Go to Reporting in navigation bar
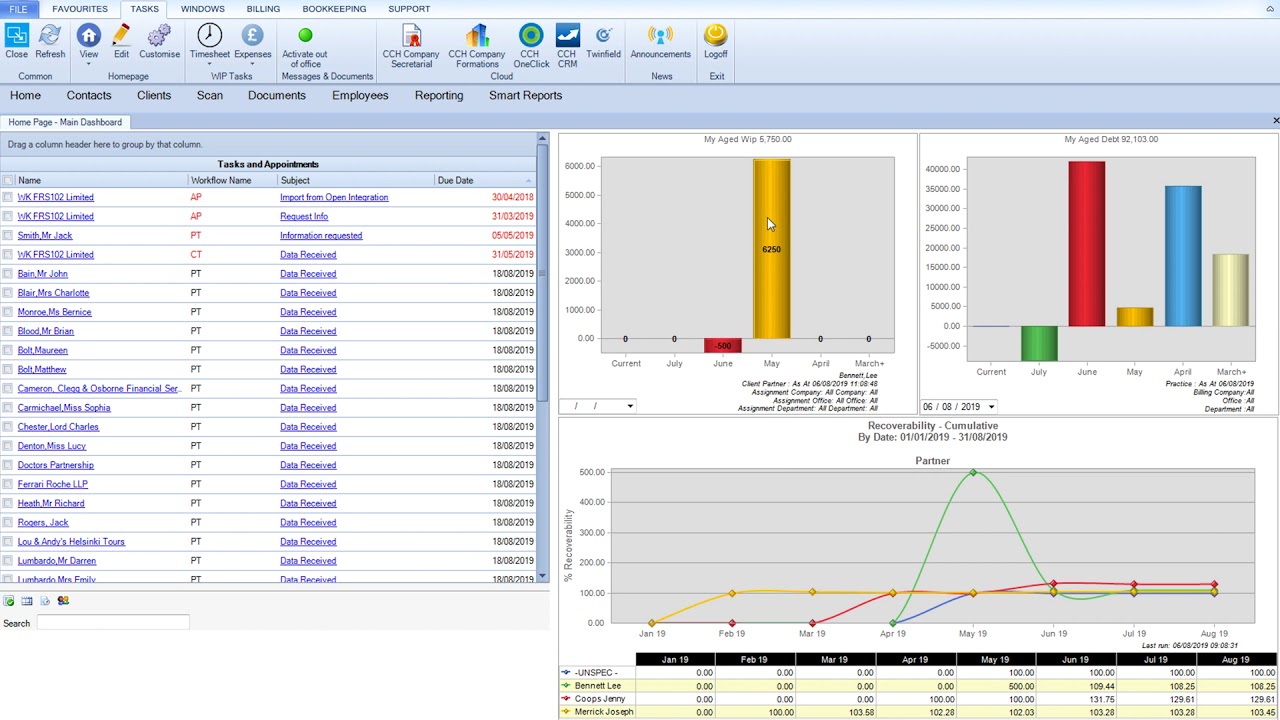This screenshot has height=720, width=1280. 439,95
